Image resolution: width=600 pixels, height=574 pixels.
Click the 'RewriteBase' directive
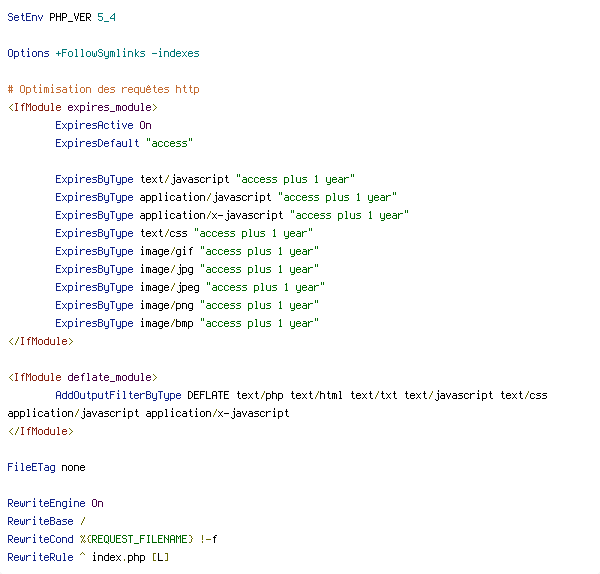point(40,521)
